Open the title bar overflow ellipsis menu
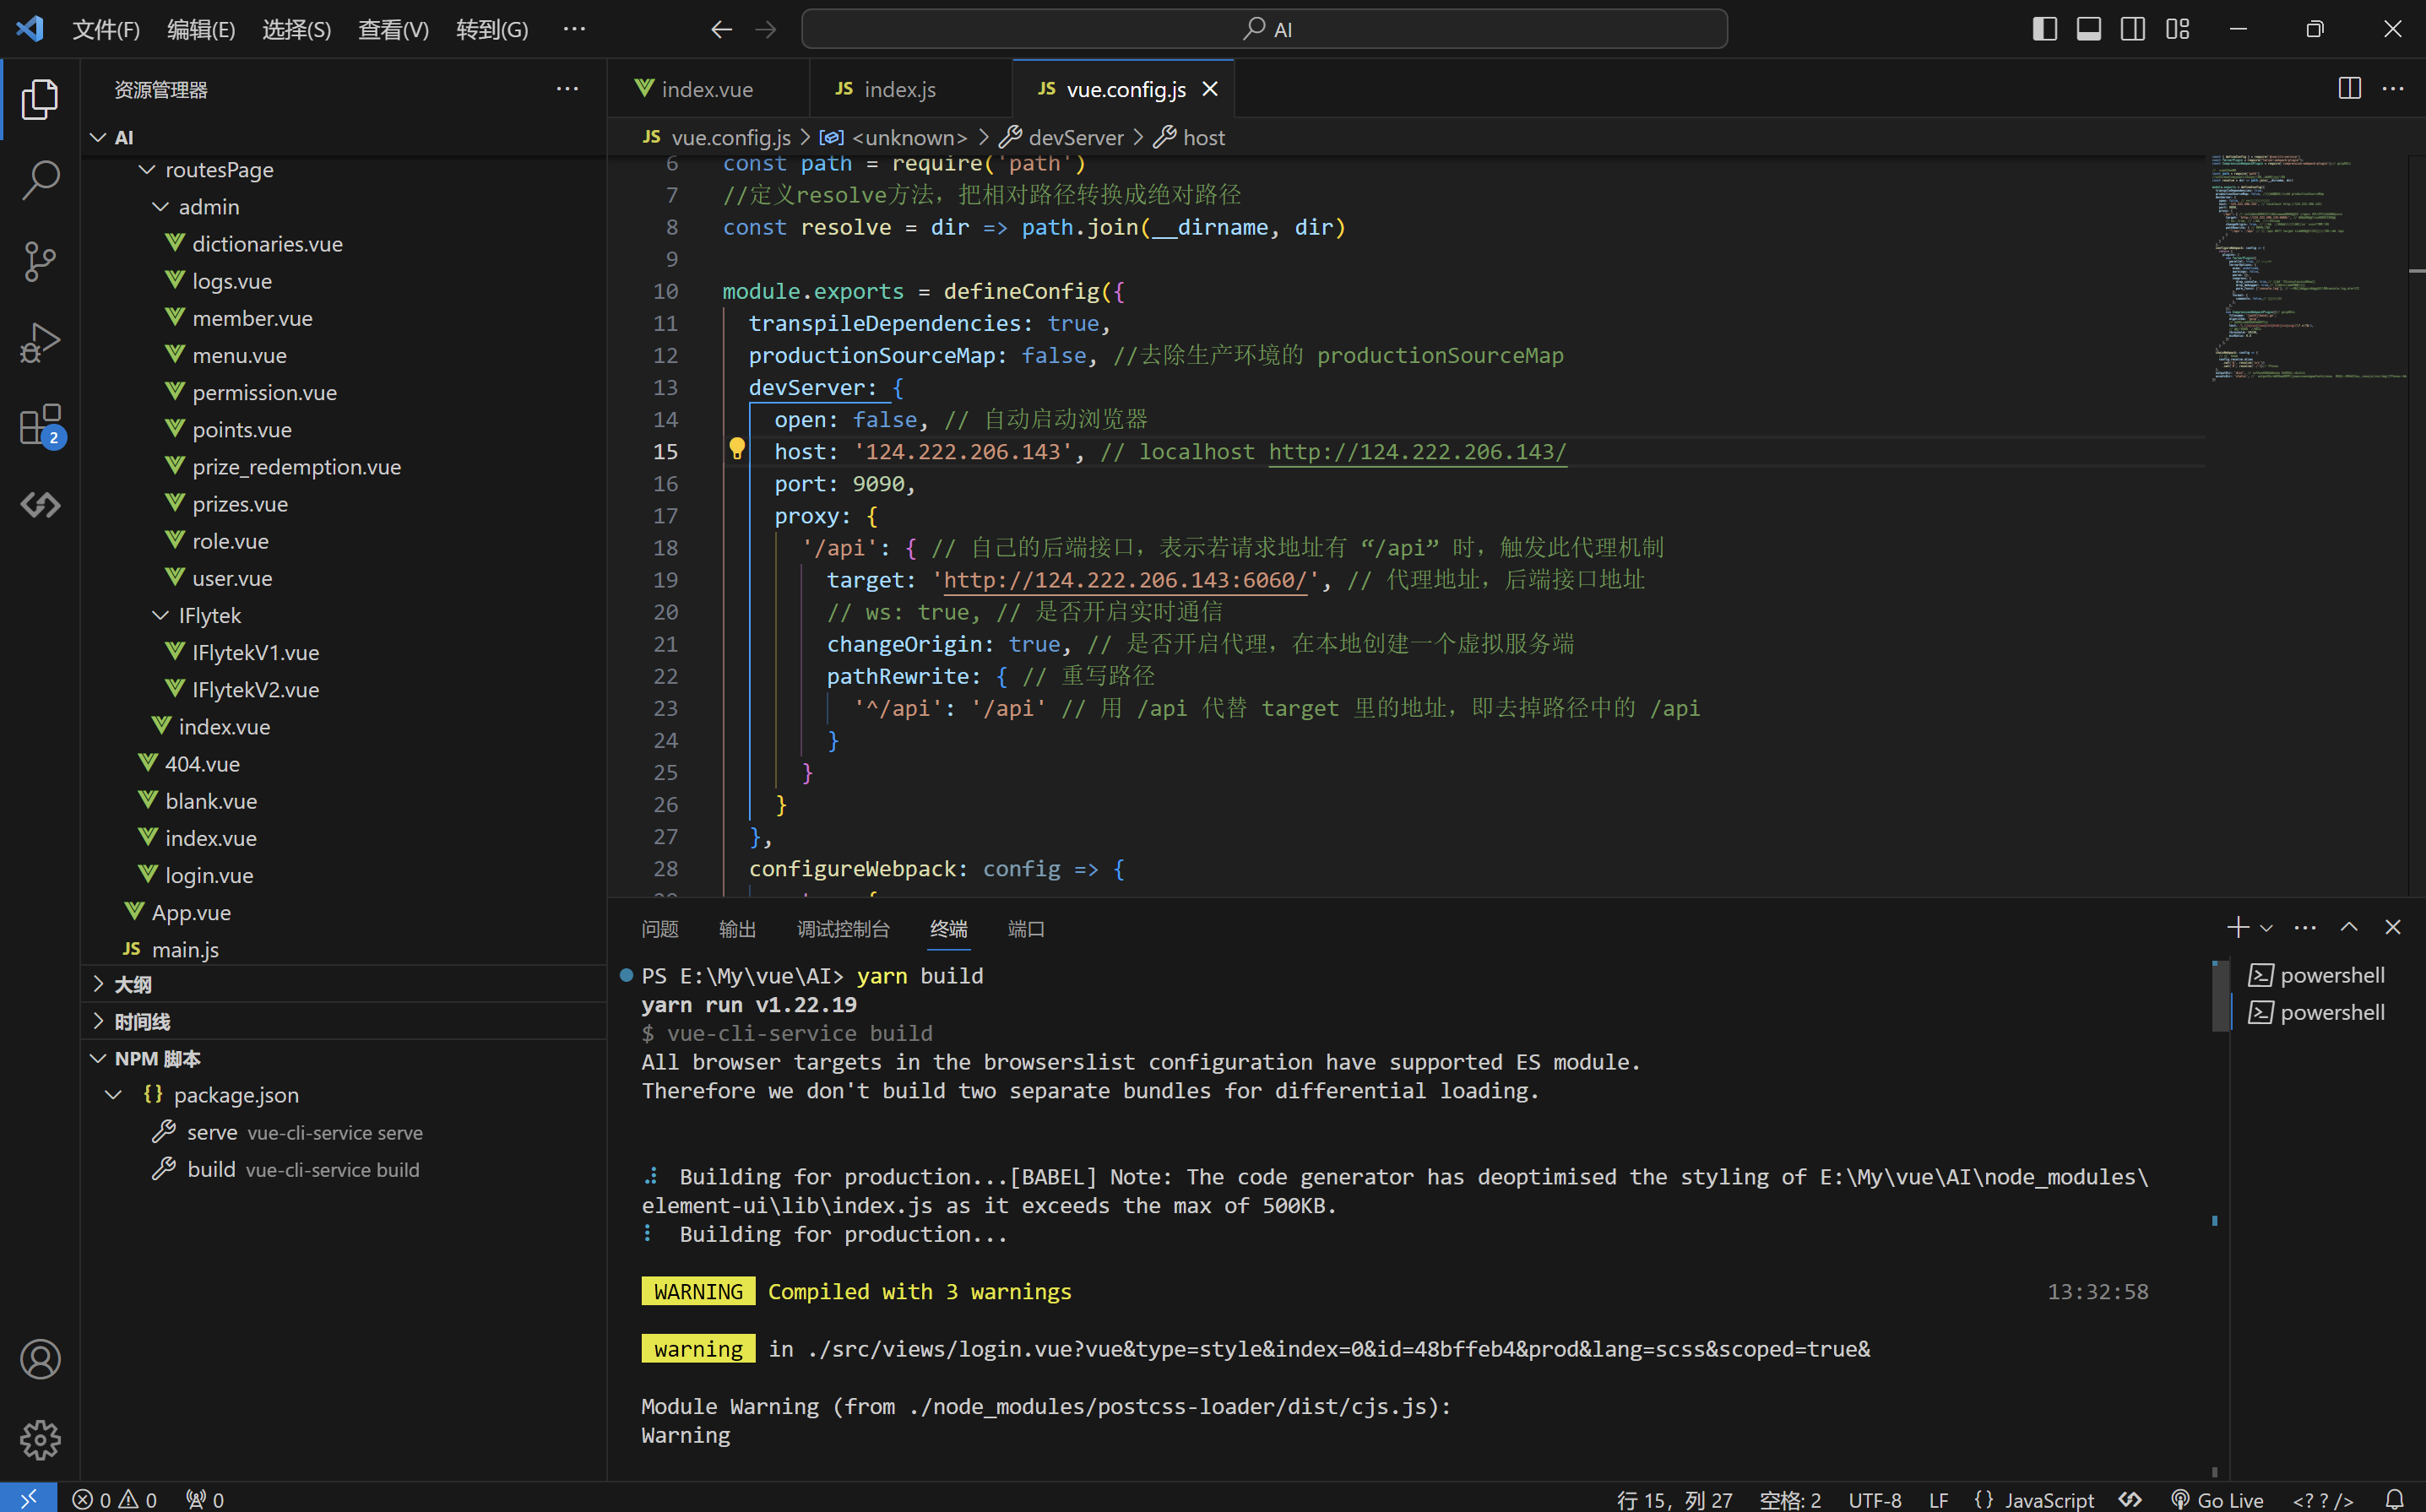This screenshot has width=2426, height=1512. click(575, 29)
